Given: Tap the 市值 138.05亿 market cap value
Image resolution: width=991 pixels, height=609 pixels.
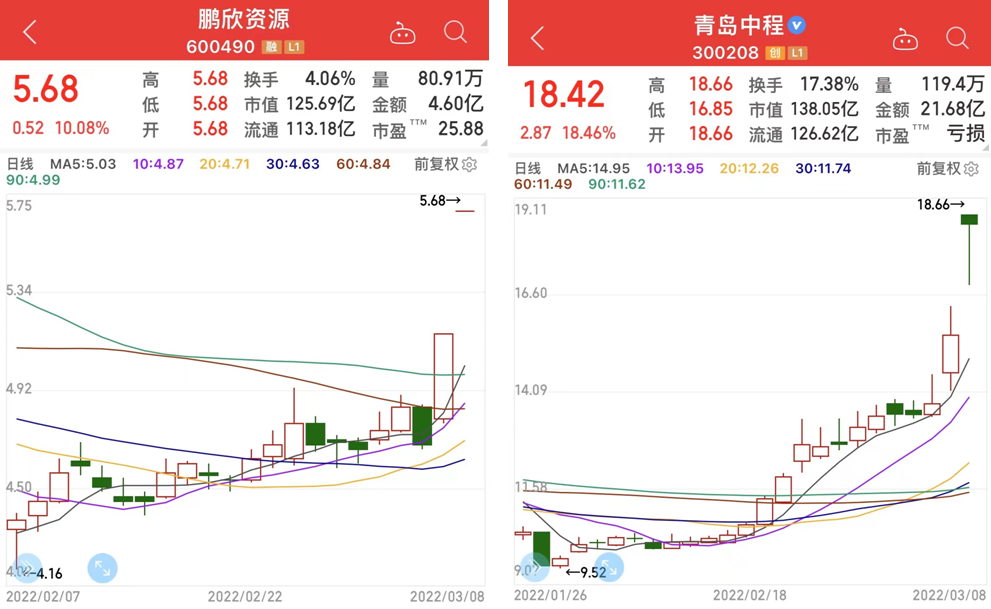Looking at the screenshot, I should [825, 109].
